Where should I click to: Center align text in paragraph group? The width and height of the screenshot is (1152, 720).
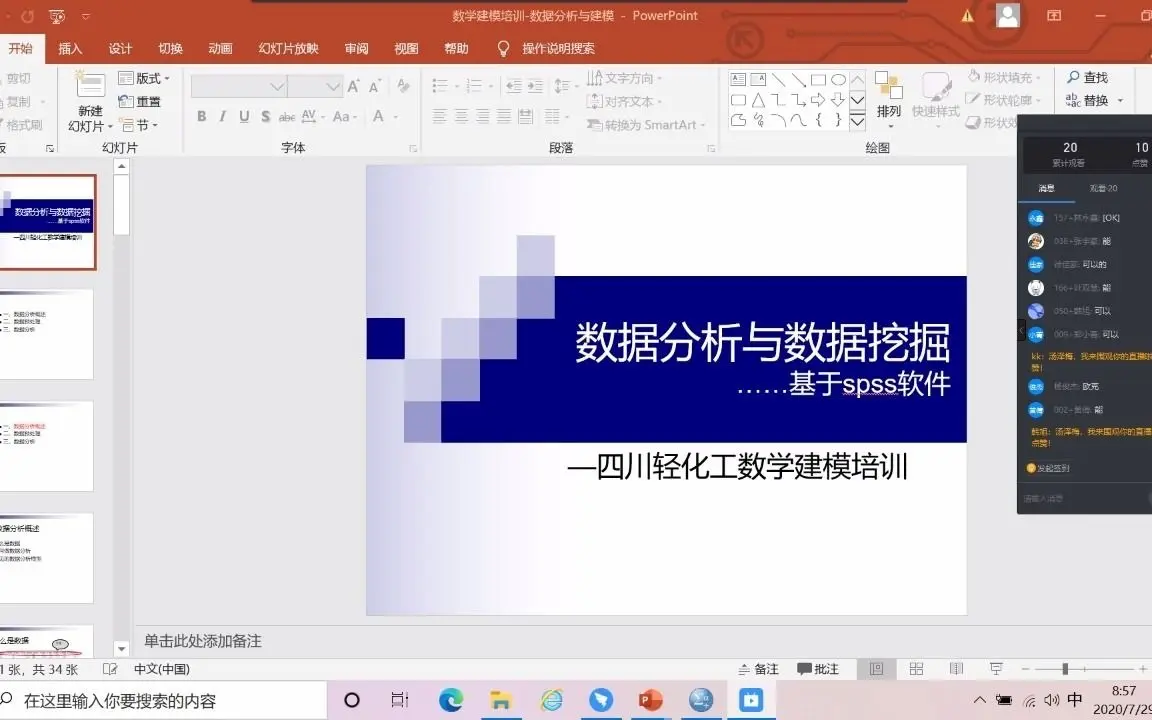(461, 116)
